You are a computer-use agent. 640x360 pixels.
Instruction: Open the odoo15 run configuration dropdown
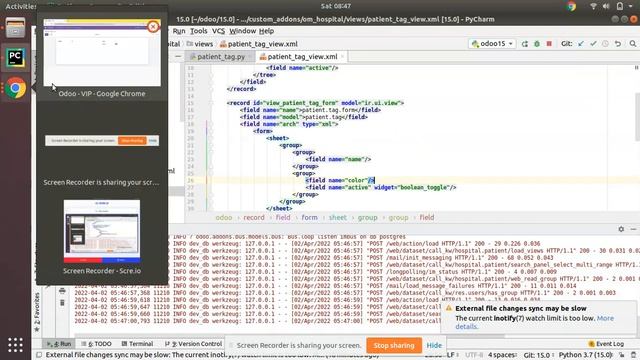492,44
